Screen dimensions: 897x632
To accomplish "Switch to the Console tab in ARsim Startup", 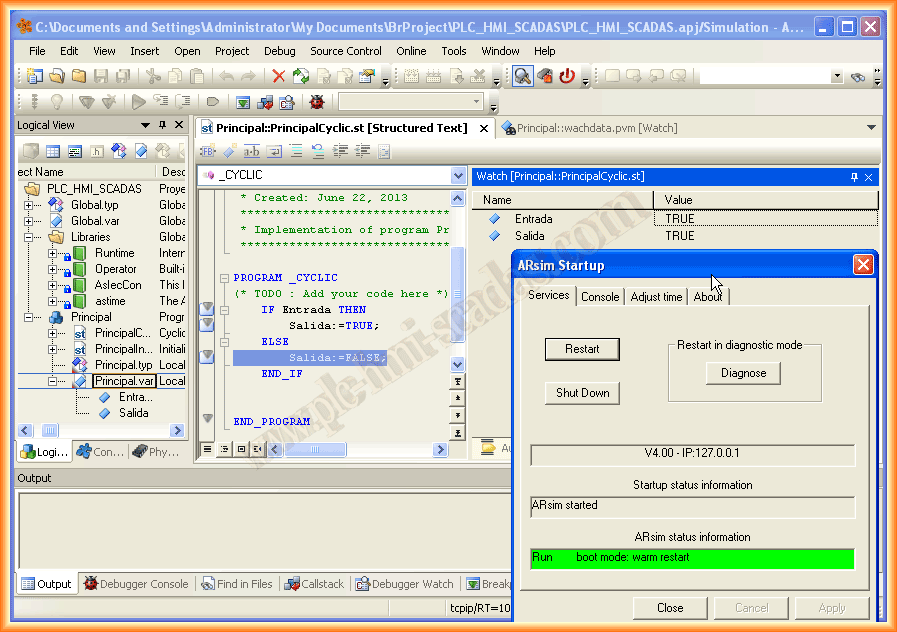I will (600, 297).
